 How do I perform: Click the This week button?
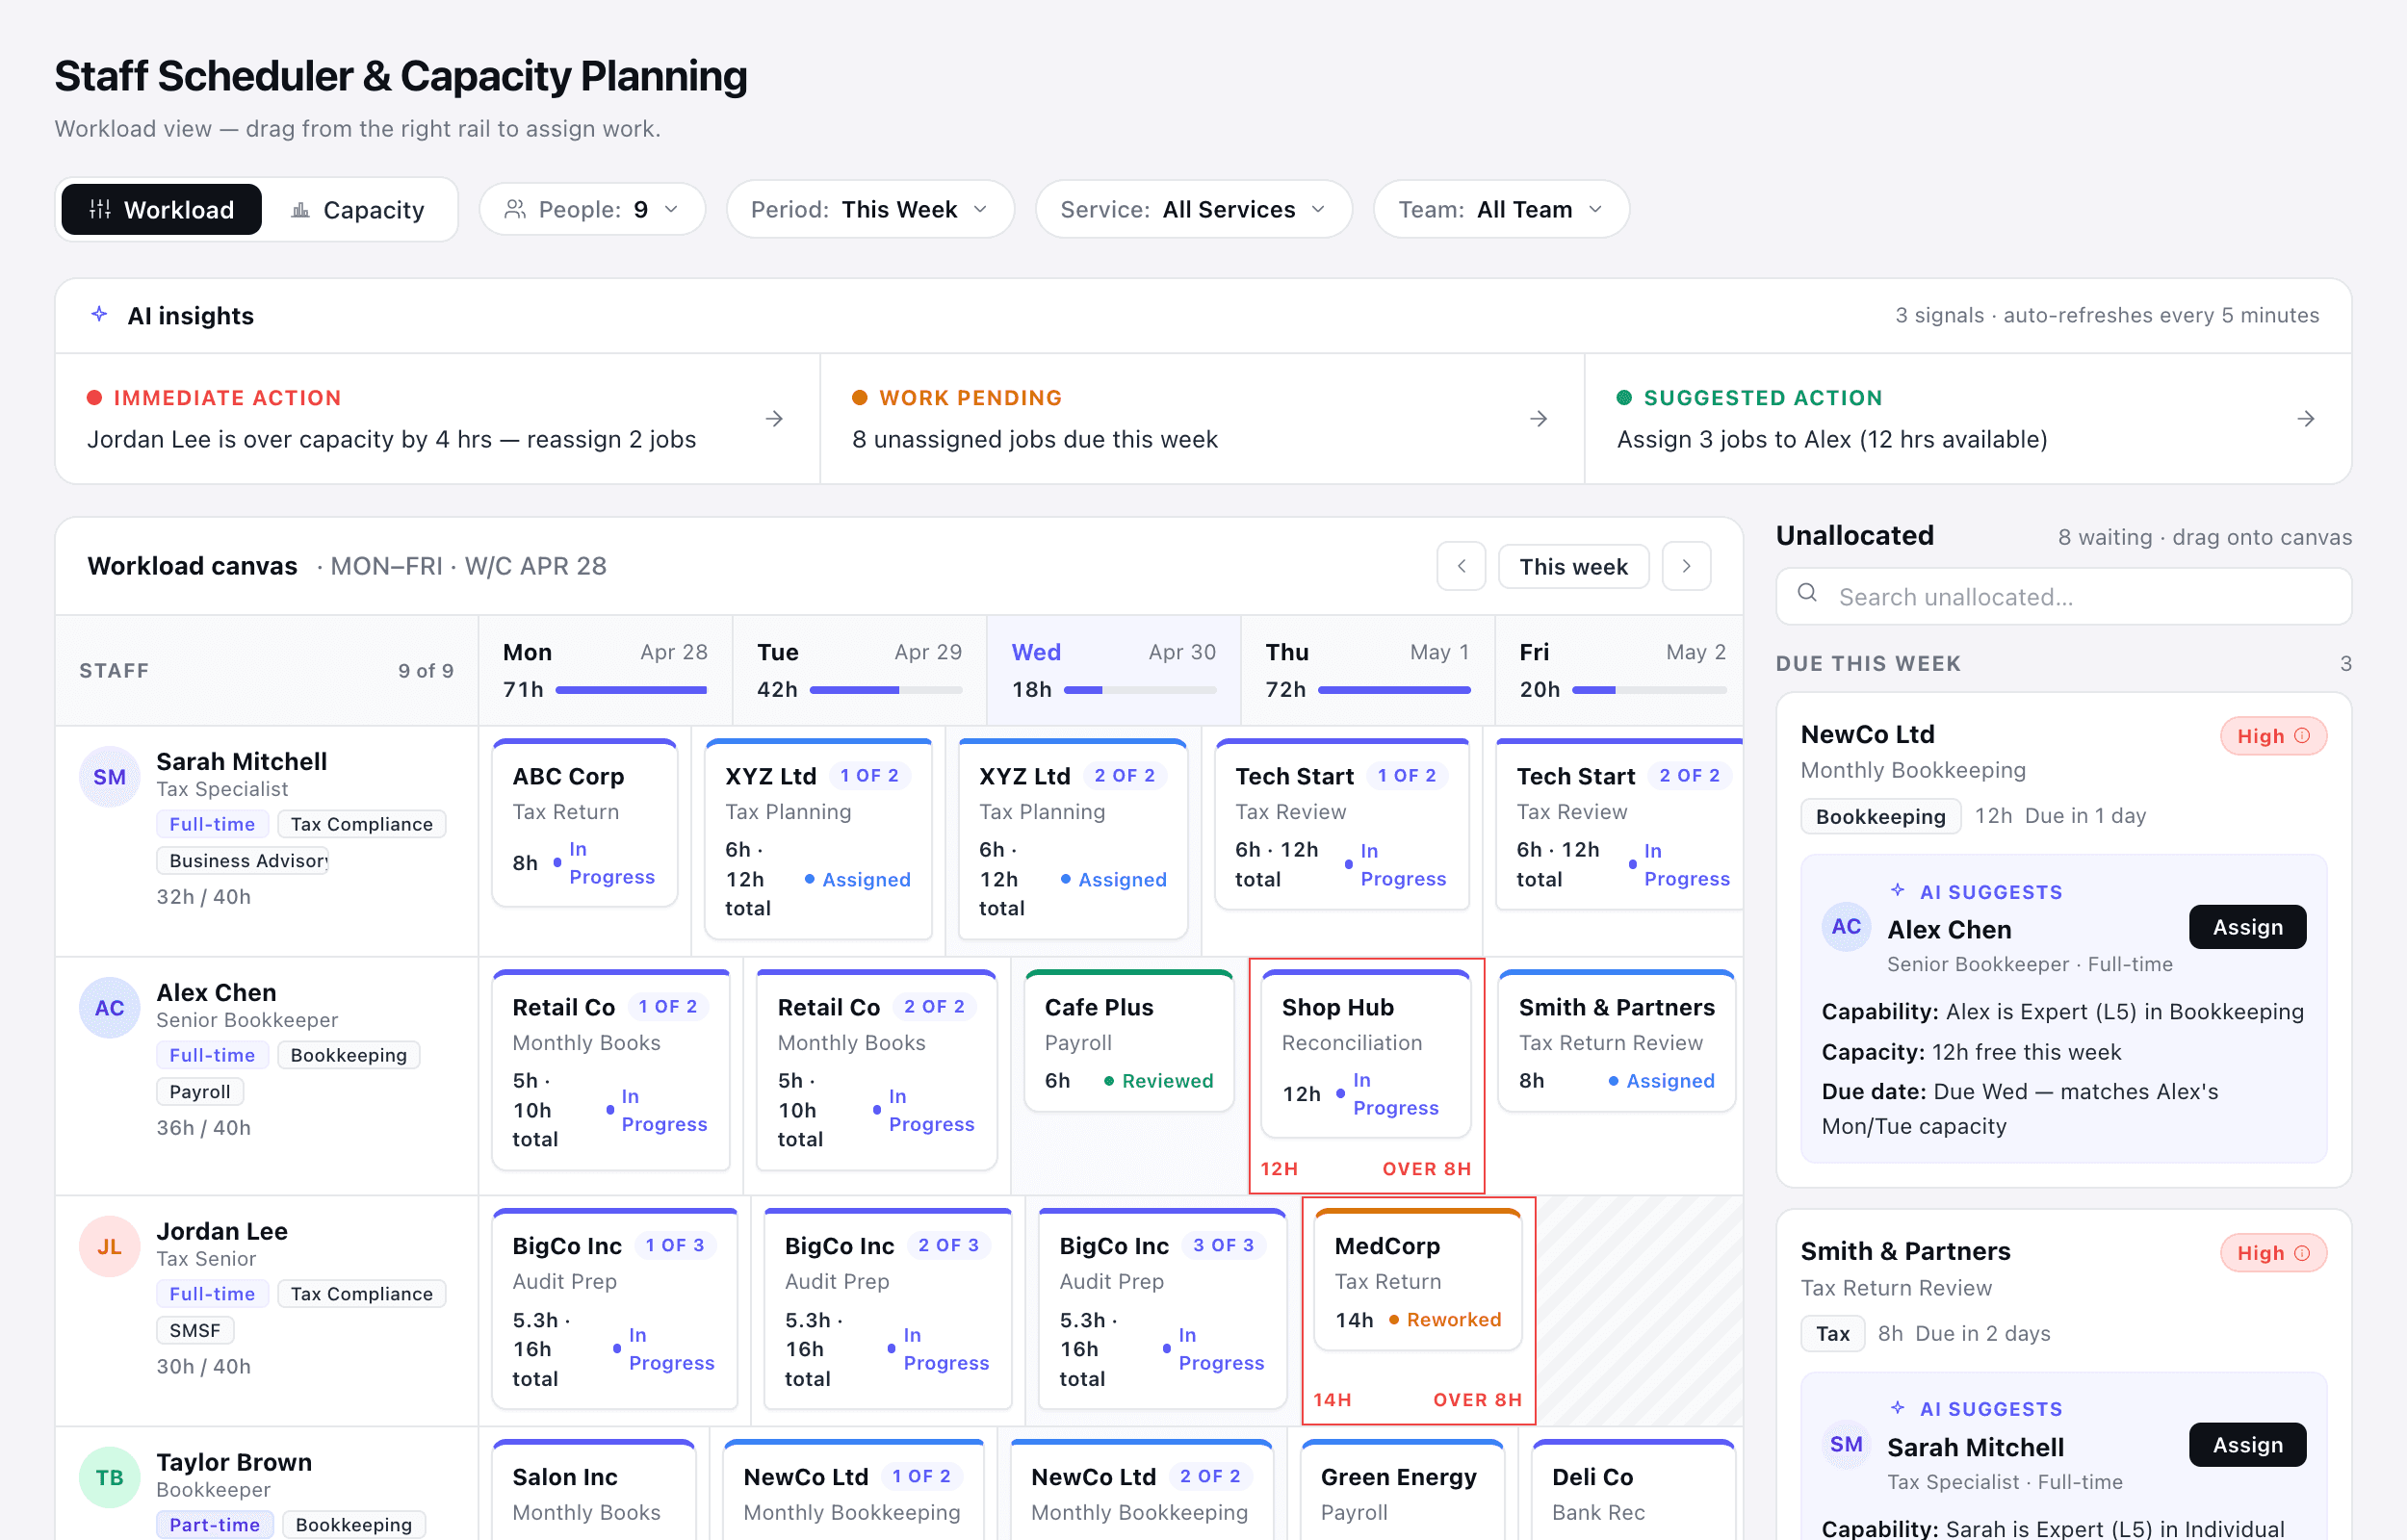pyautogui.click(x=1573, y=566)
